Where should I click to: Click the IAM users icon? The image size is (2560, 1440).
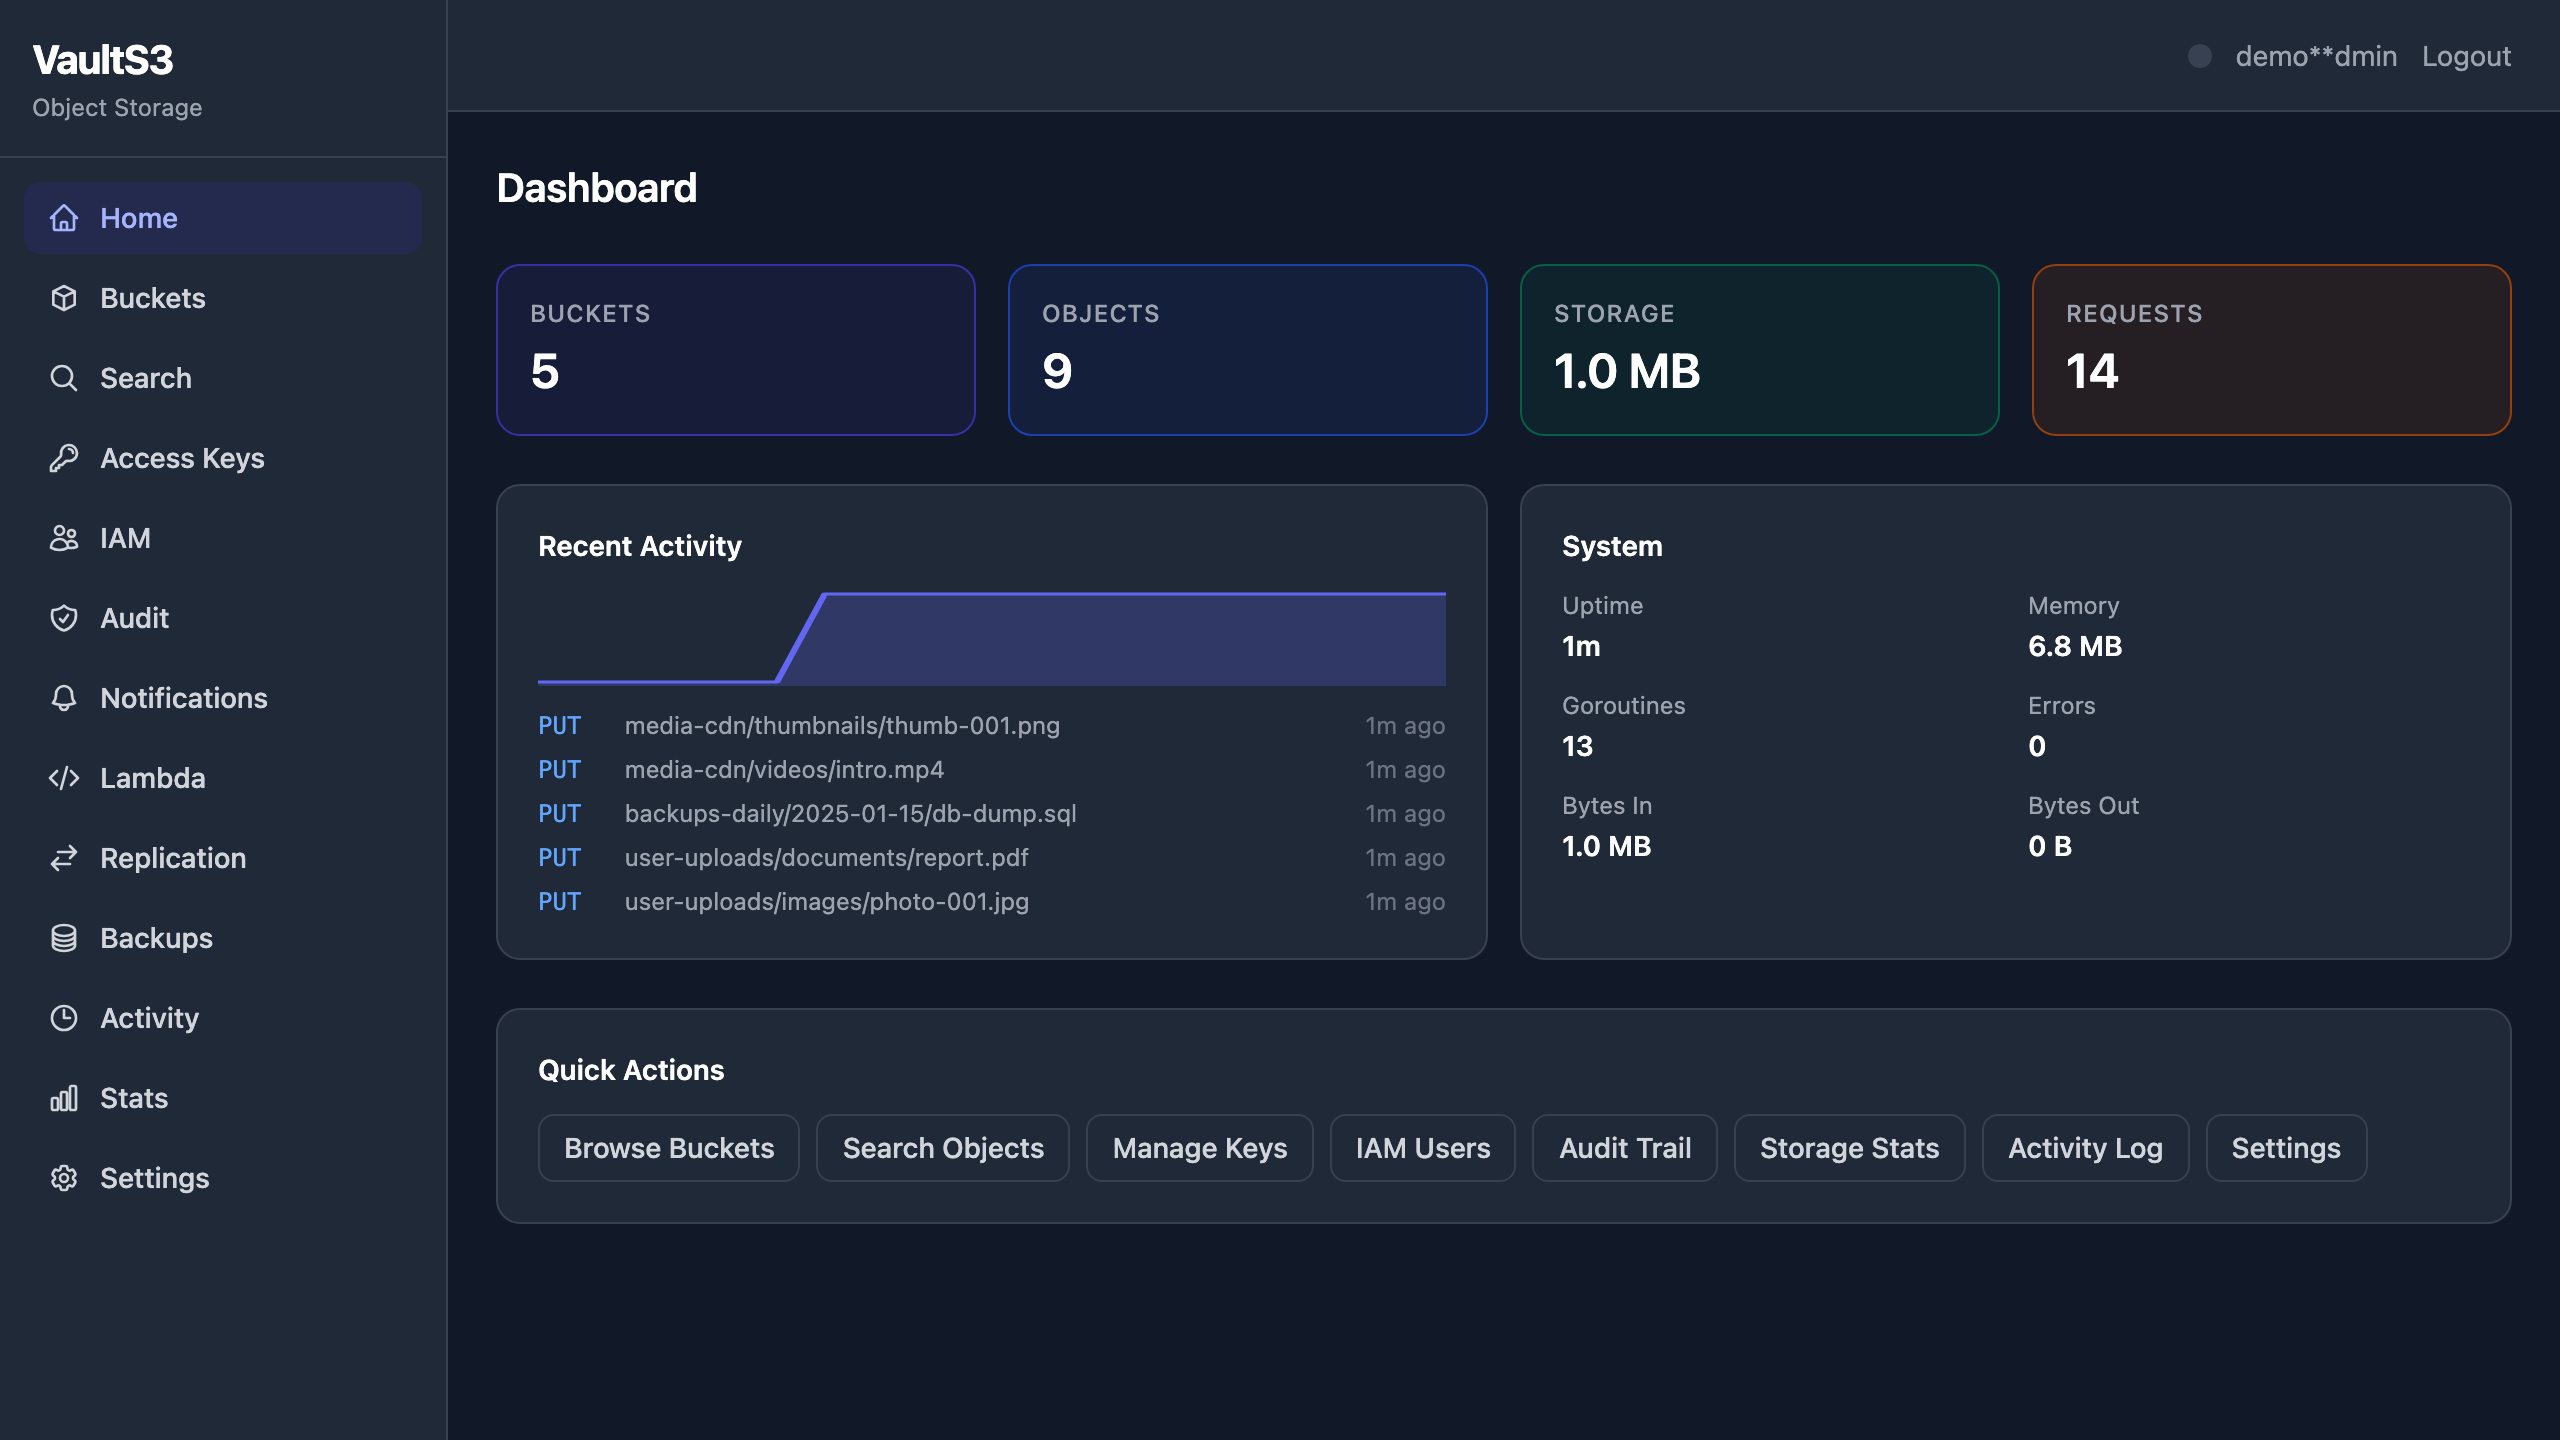[64, 538]
